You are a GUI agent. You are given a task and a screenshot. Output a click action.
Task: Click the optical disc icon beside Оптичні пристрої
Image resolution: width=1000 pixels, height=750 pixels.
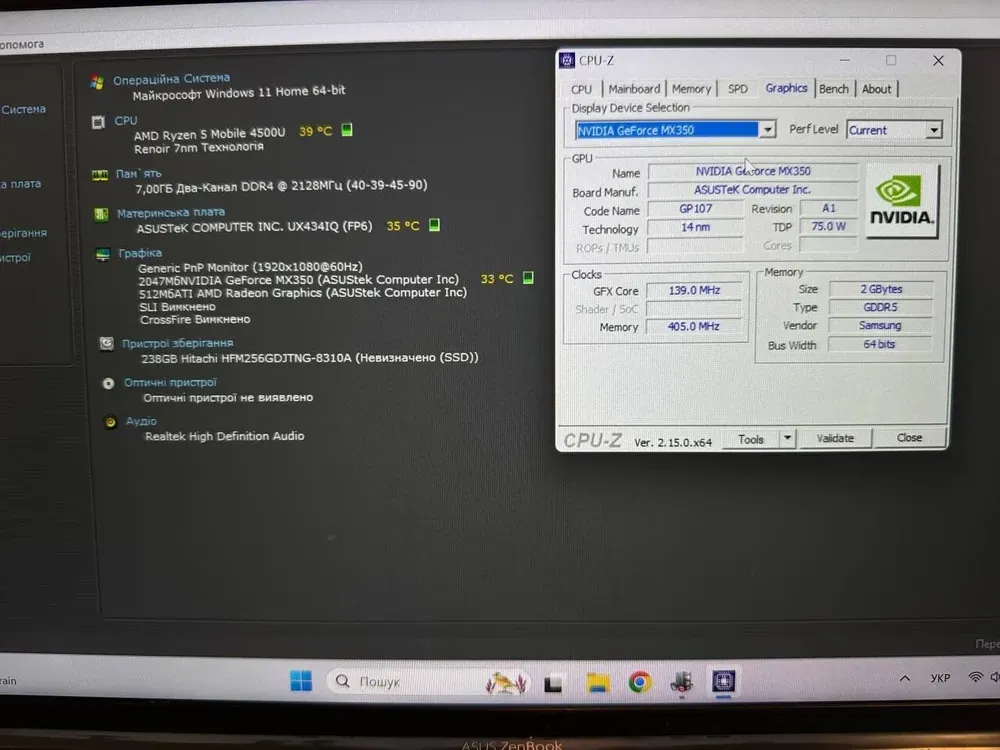click(108, 383)
